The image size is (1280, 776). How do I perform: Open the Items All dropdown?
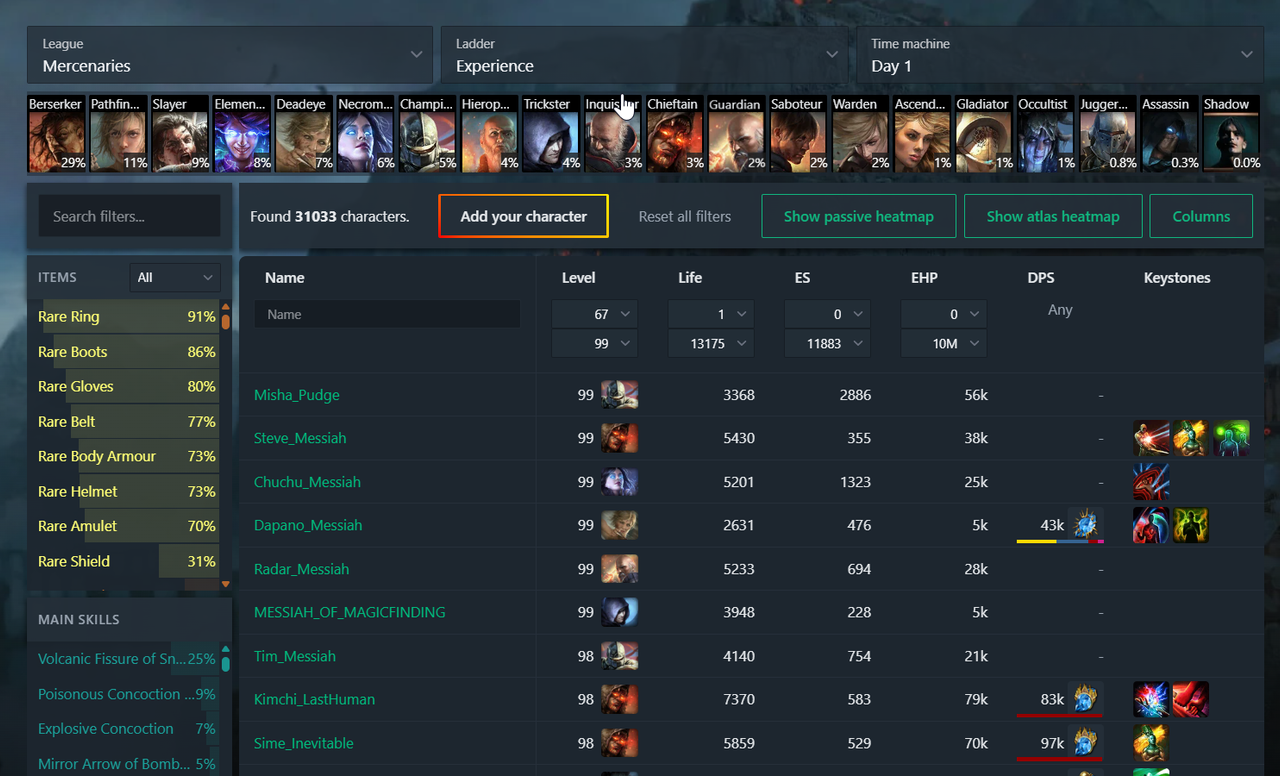[175, 278]
